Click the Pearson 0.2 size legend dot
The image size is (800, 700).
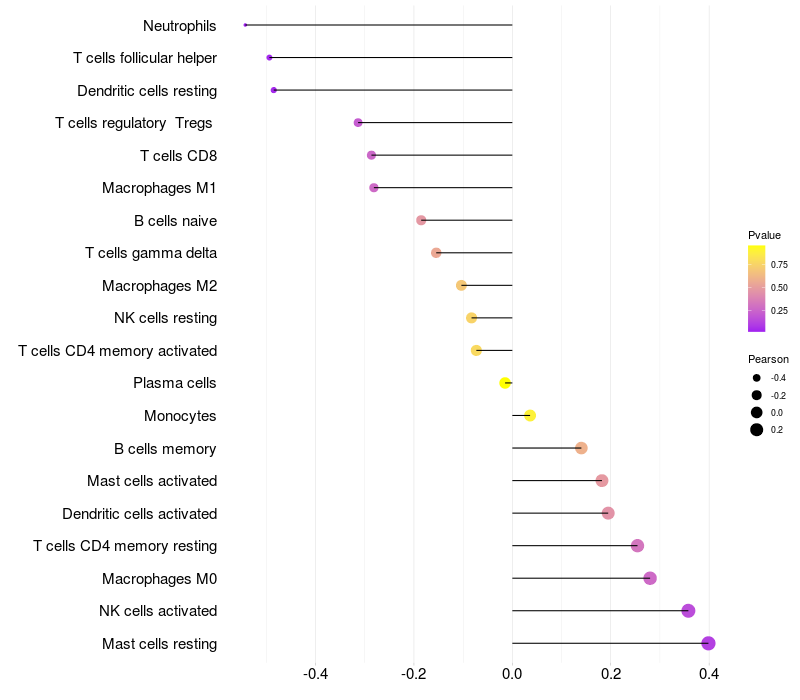point(756,430)
